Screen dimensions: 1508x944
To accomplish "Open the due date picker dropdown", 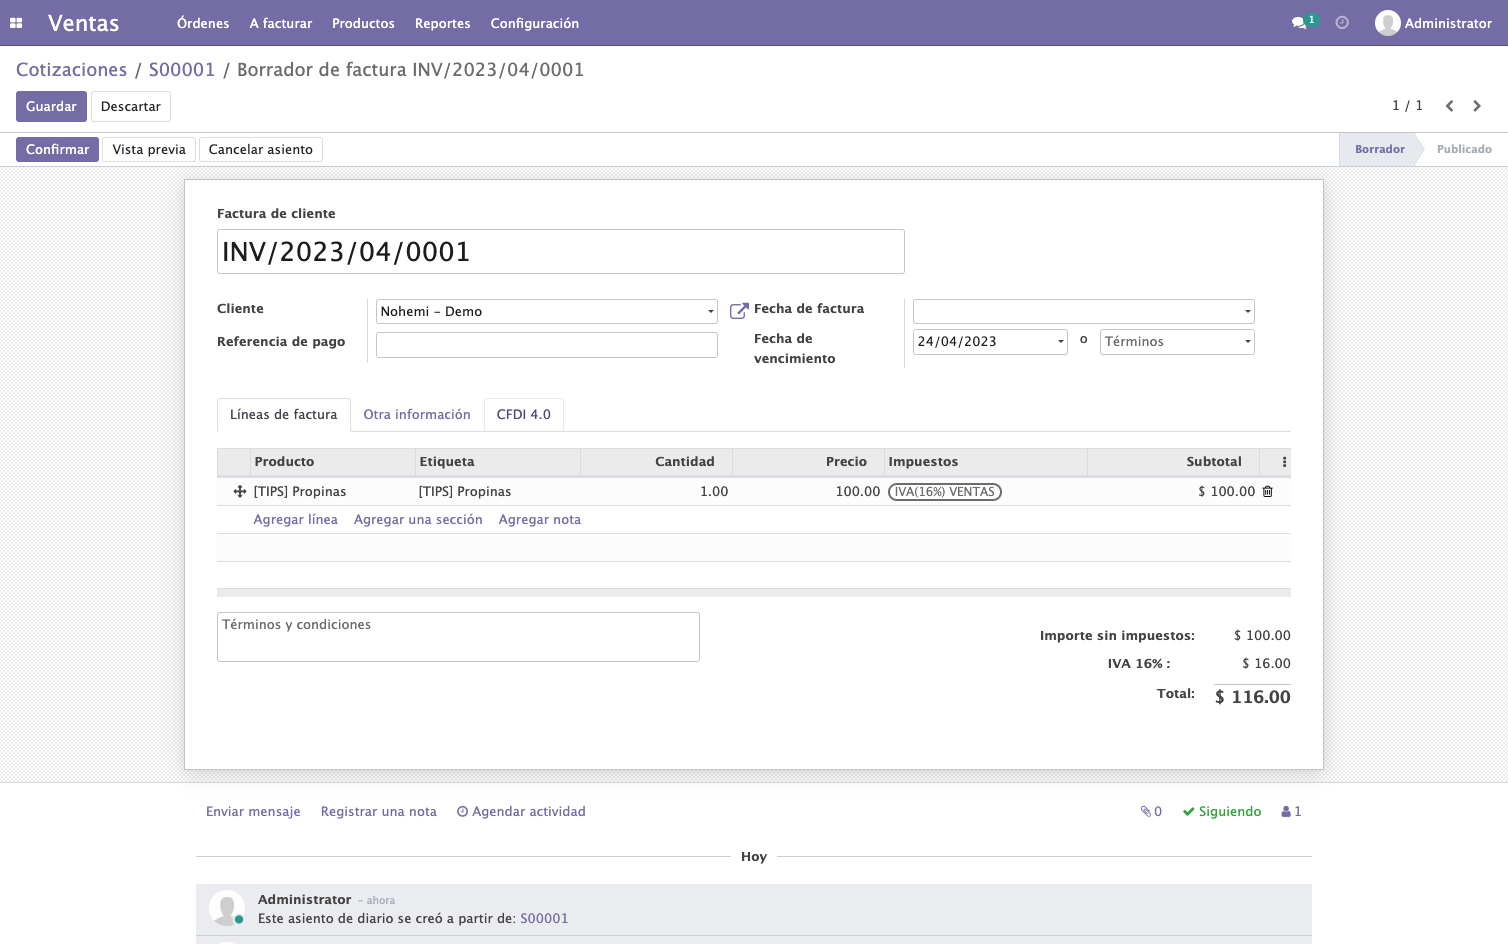I will pos(1061,342).
